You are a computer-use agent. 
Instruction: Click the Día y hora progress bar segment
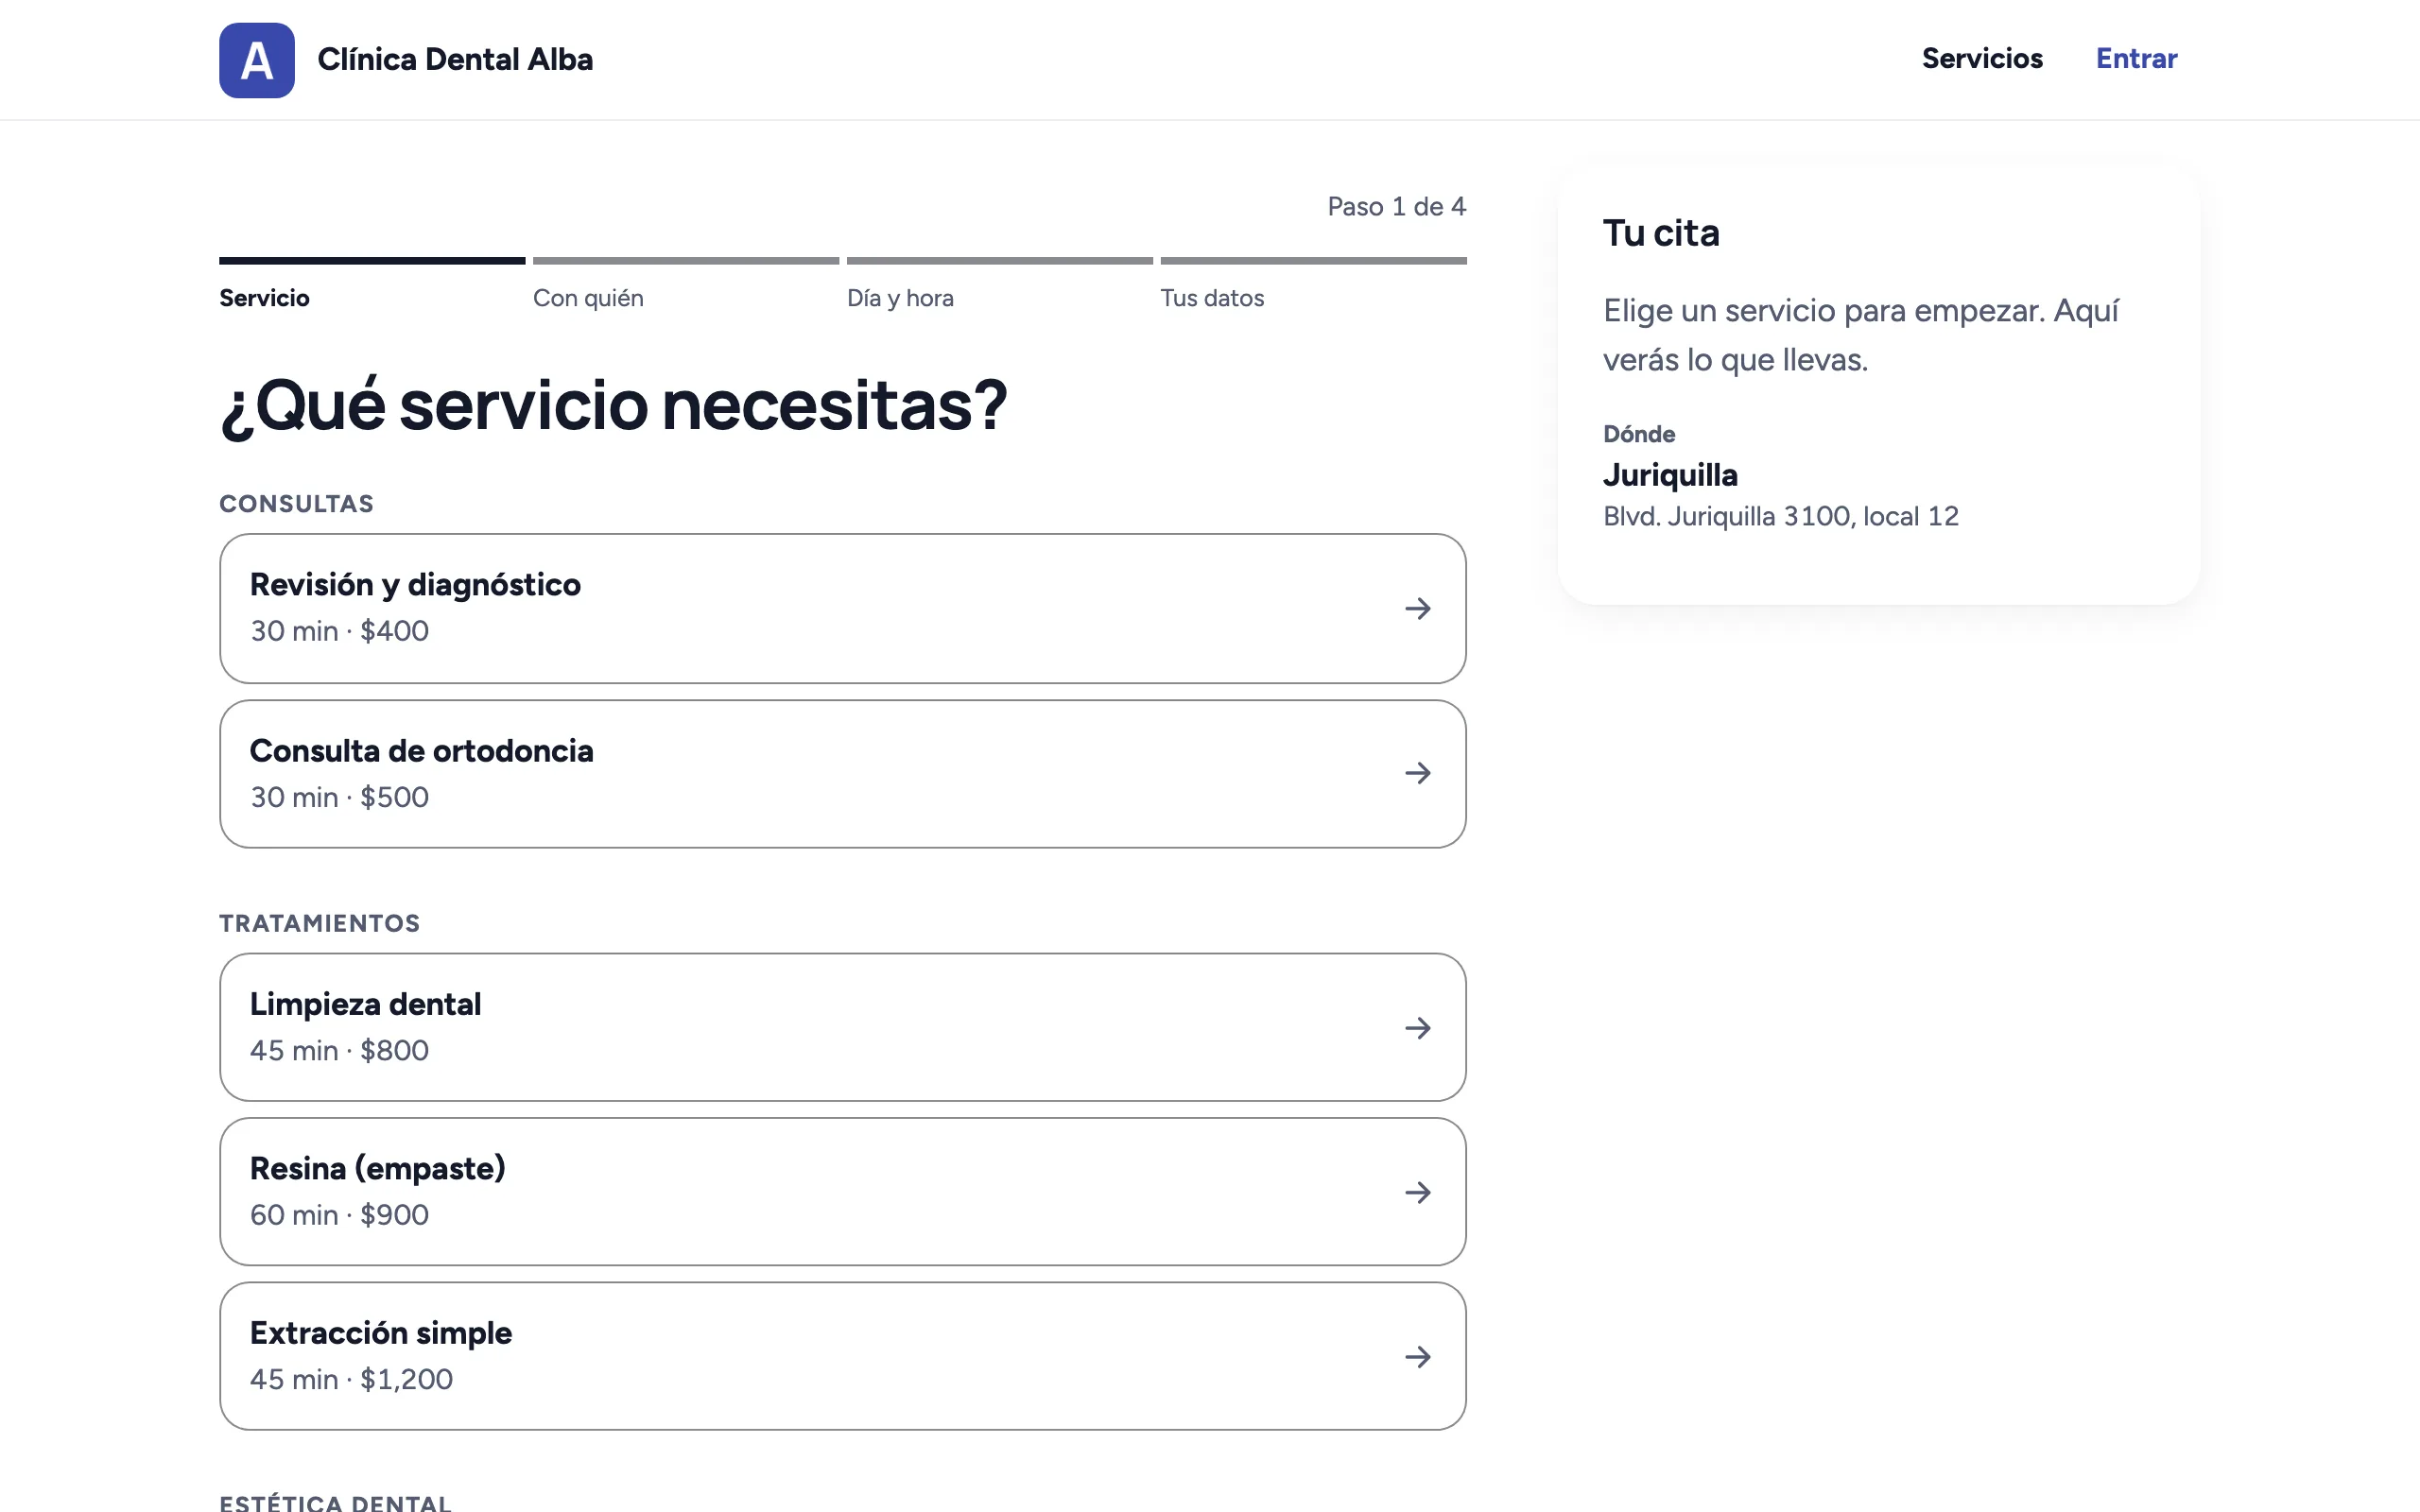(1000, 261)
